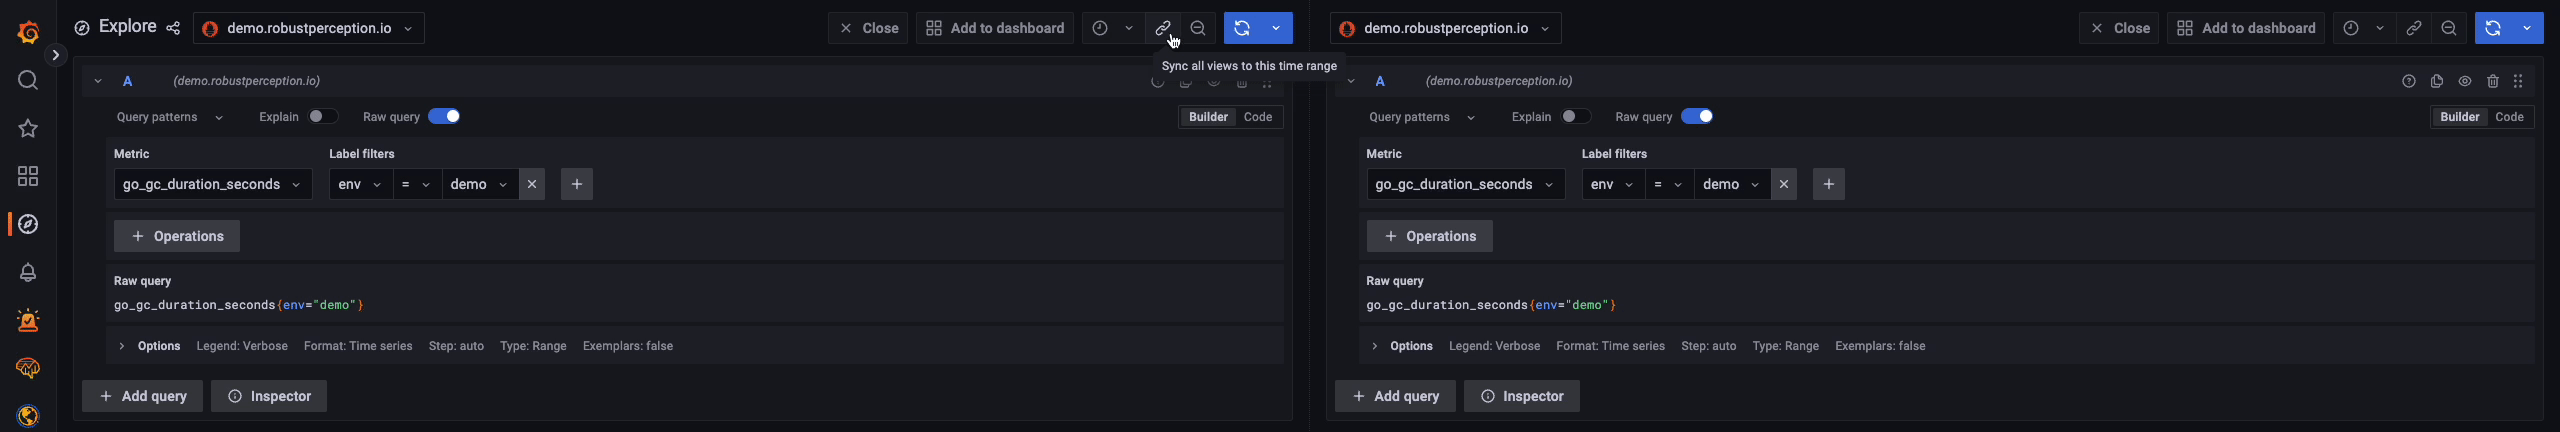The height and width of the screenshot is (432, 2560).
Task: Close the left Explore pane
Action: click(868, 28)
